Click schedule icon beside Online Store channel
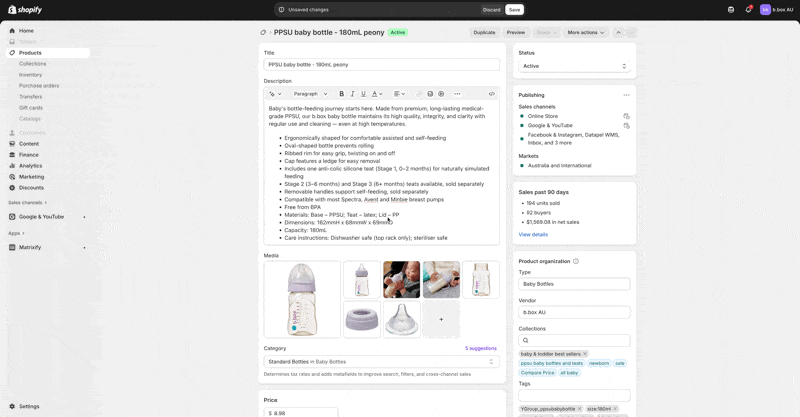Screen dimensions: 800x417 tap(626, 116)
